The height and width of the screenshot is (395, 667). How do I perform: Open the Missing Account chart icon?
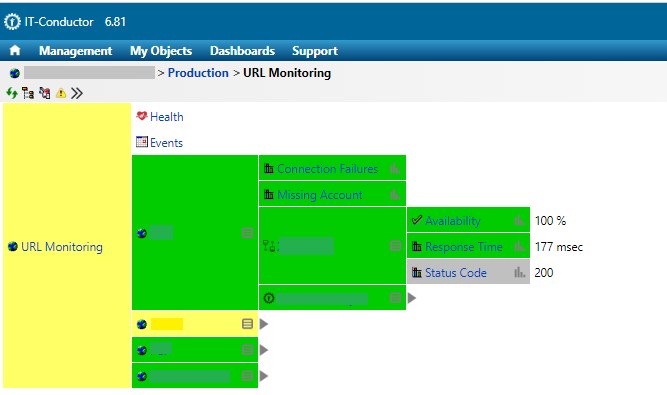(x=395, y=194)
